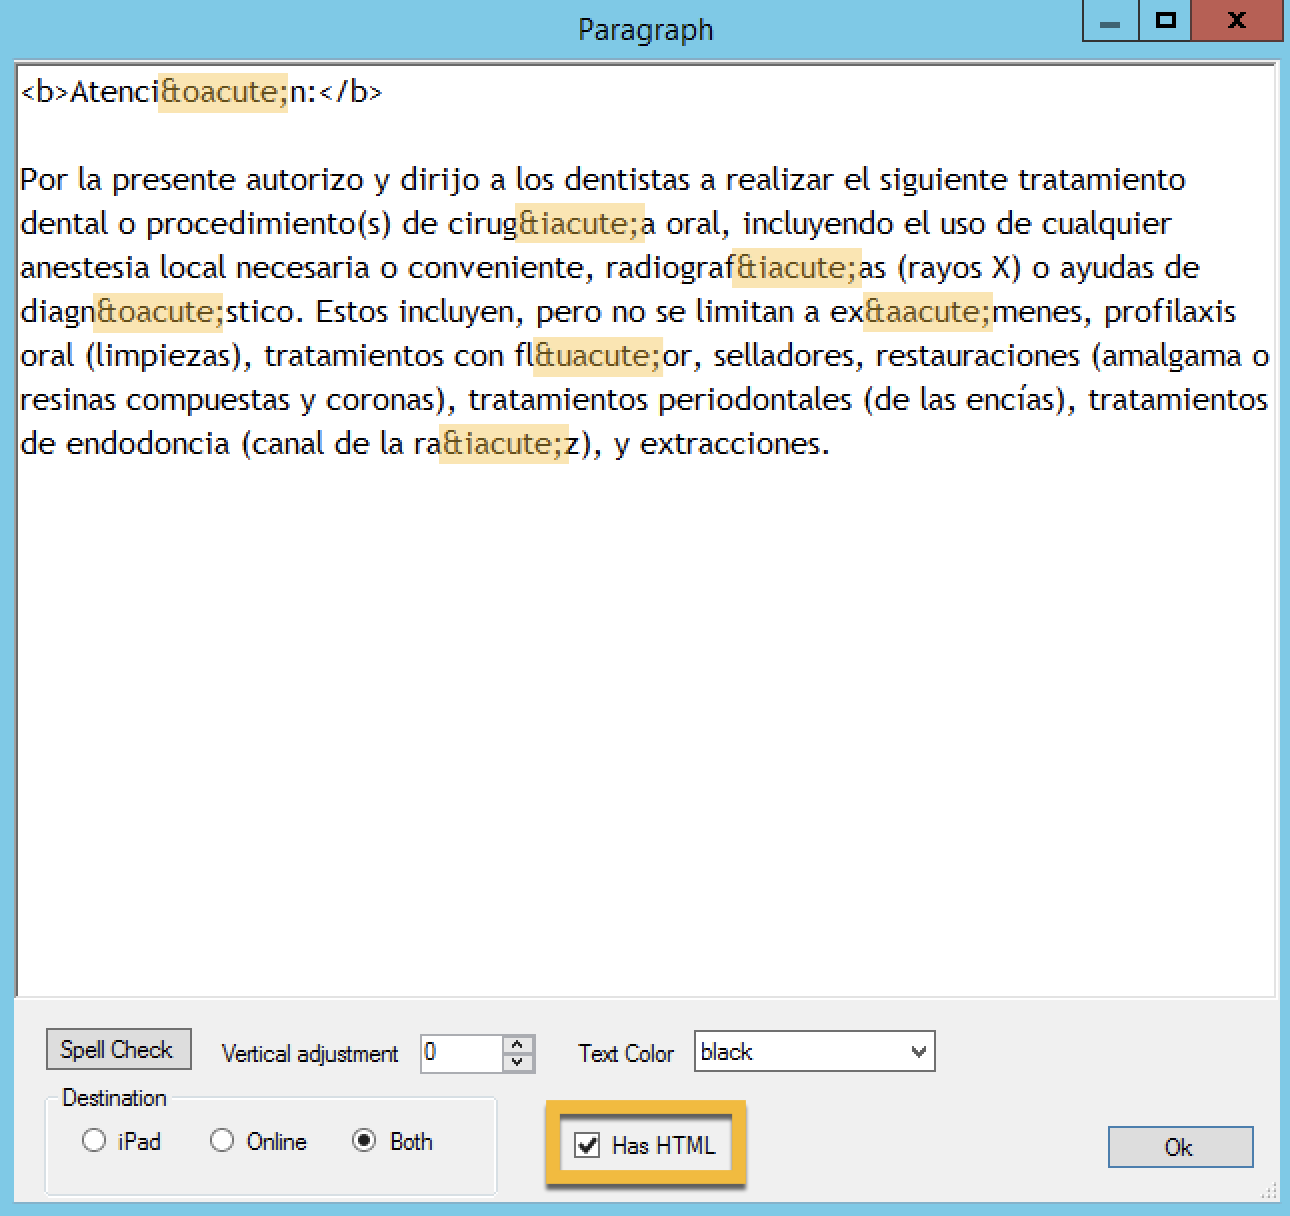This screenshot has height=1216, width=1290.
Task: Select the iPad destination radio button
Action: pos(95,1141)
